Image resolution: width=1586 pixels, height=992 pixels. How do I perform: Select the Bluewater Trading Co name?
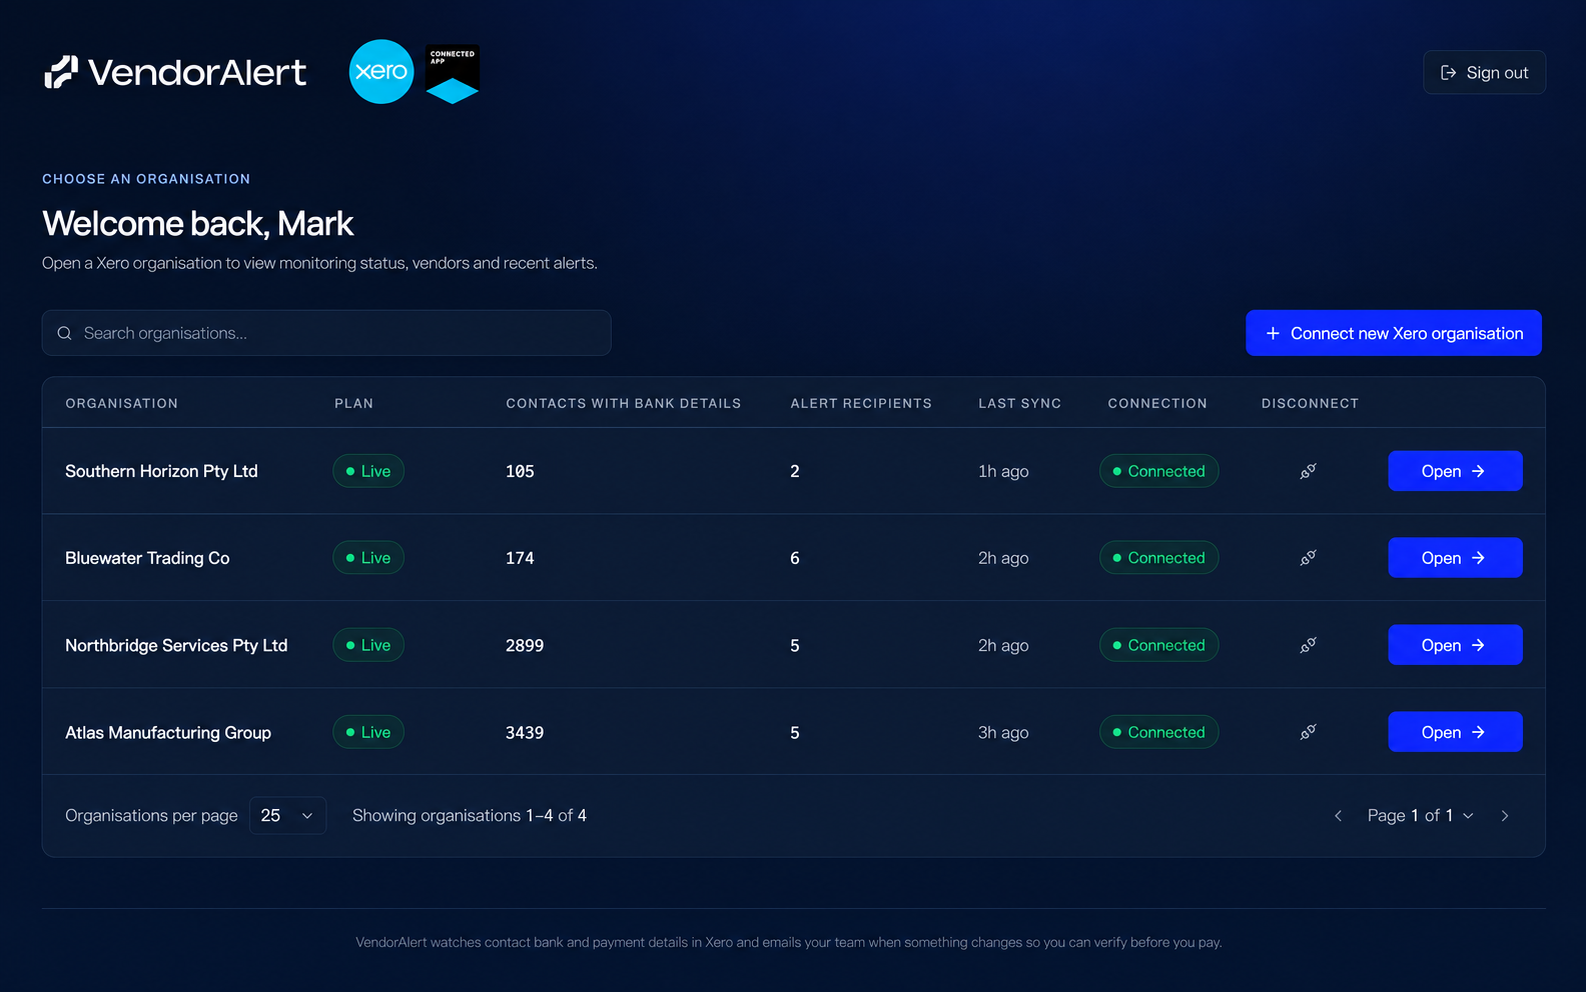click(x=148, y=558)
